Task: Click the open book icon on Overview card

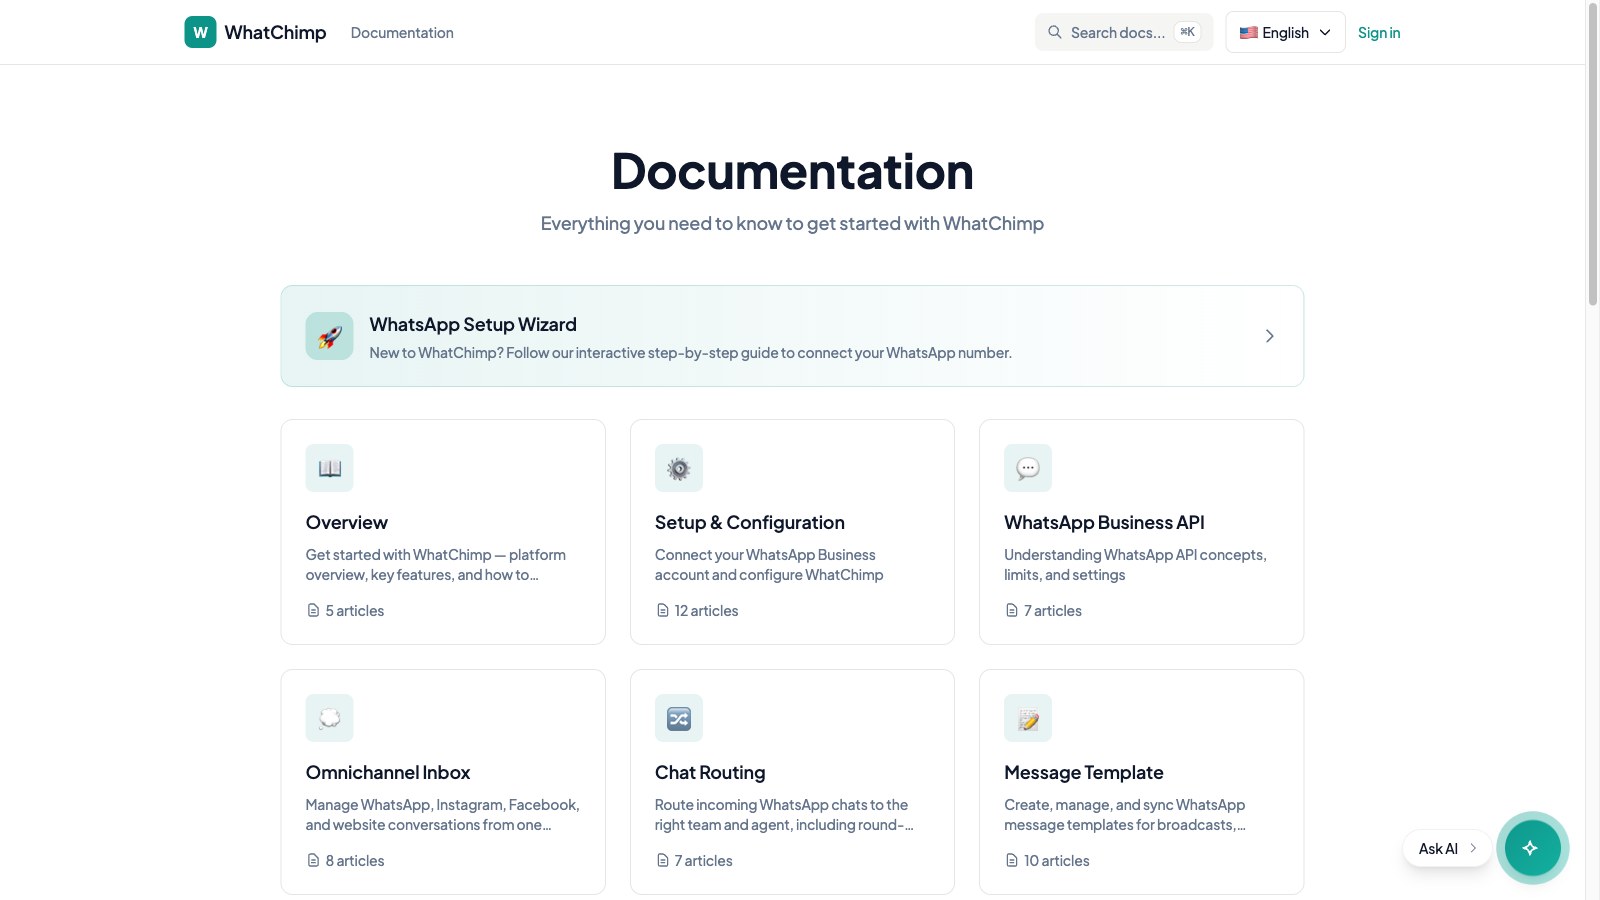Action: click(x=329, y=468)
